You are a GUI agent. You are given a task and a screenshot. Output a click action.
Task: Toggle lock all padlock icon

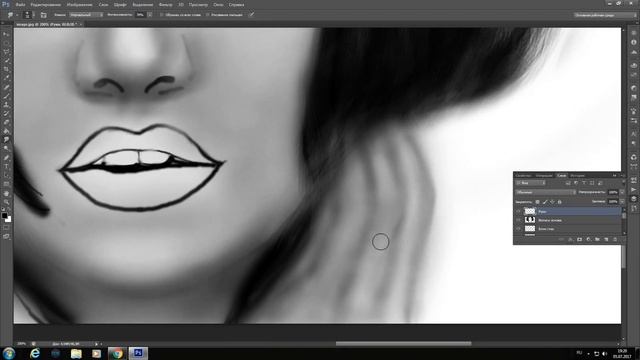560,202
